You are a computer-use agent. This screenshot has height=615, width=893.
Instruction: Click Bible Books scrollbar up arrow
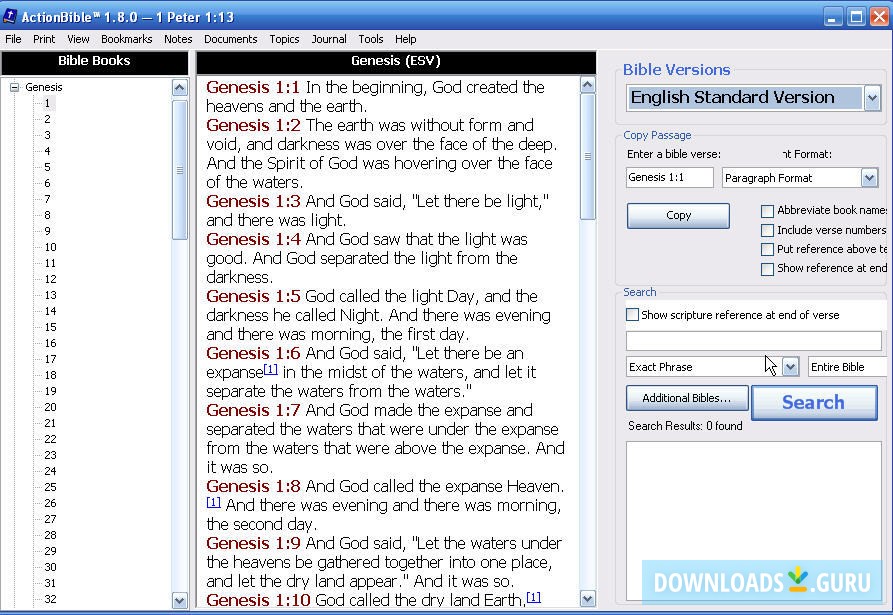(x=179, y=87)
